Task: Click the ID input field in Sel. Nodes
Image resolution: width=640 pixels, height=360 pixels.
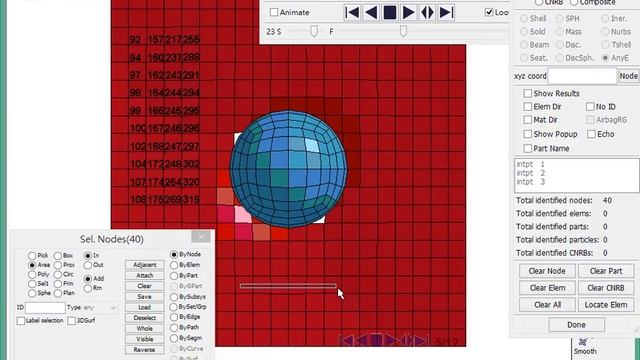Action: [x=45, y=307]
